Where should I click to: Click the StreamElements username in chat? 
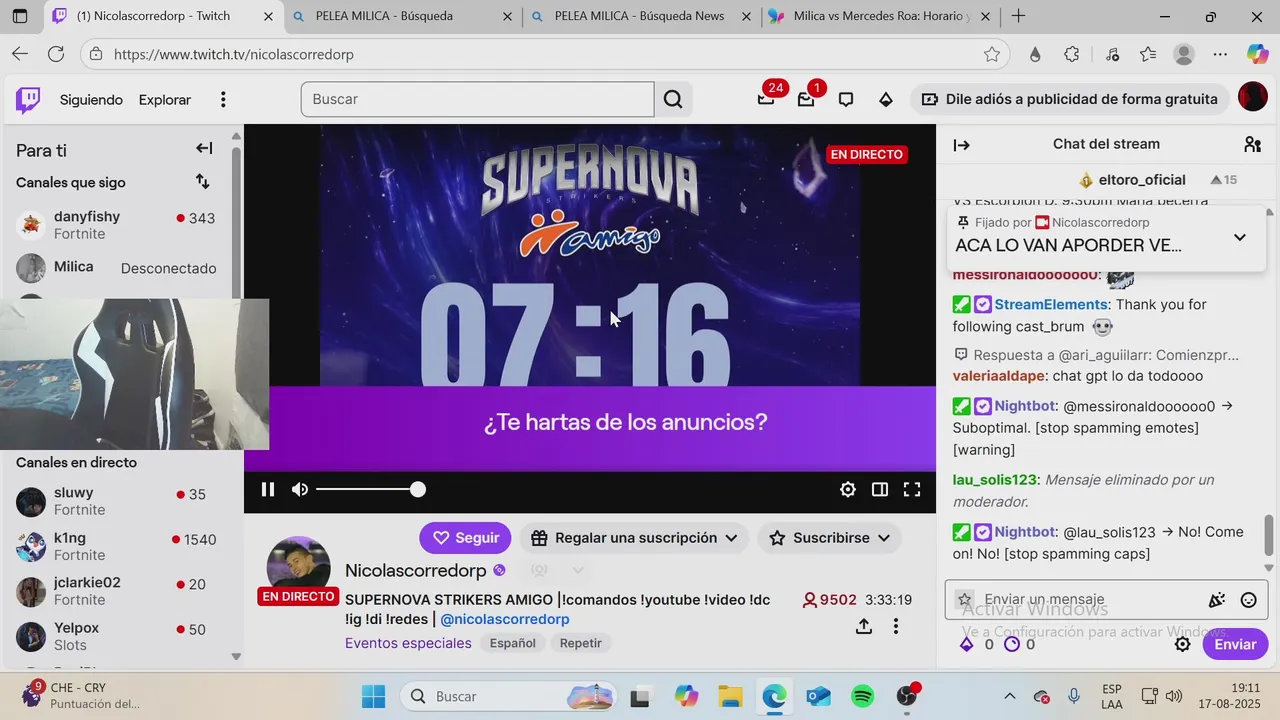(1051, 304)
